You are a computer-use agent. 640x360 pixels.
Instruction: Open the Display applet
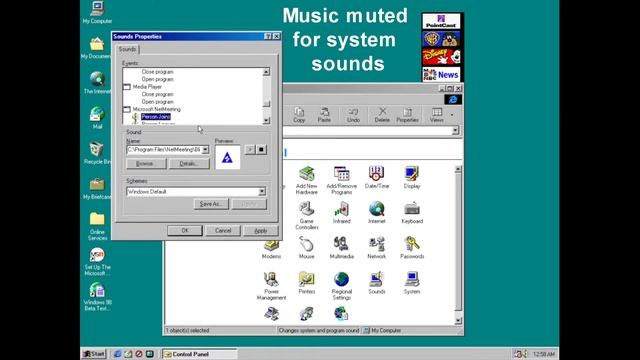(412, 177)
